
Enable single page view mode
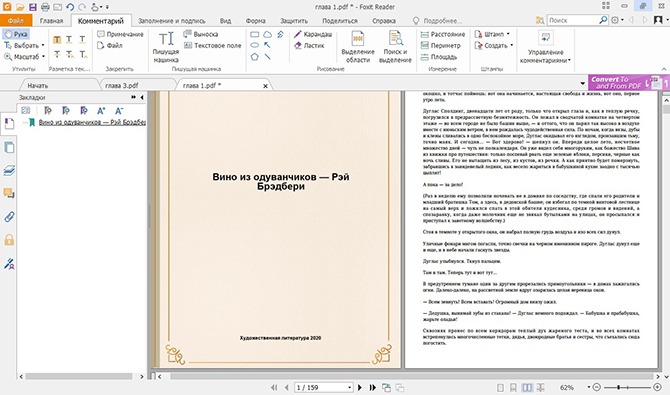tap(500, 387)
